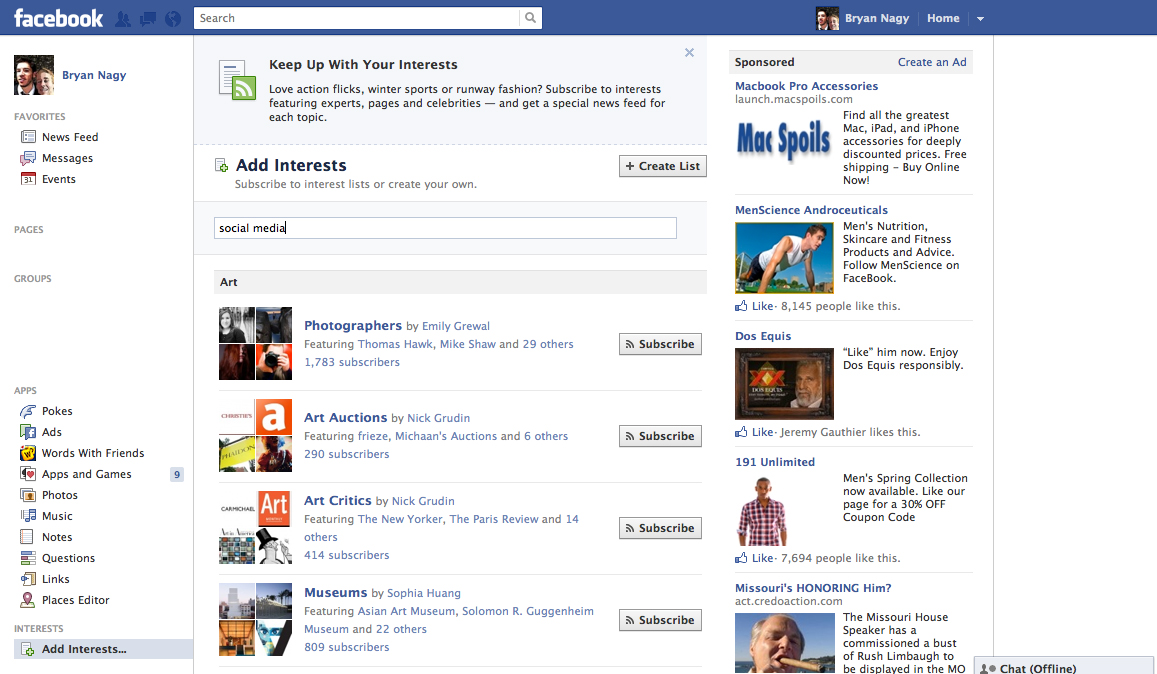Click the Create List button
1157x674 pixels.
(662, 166)
